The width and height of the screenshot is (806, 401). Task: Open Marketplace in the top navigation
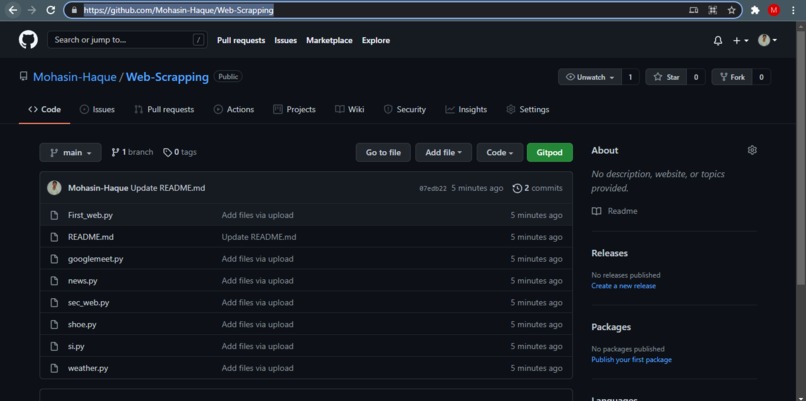(x=329, y=40)
